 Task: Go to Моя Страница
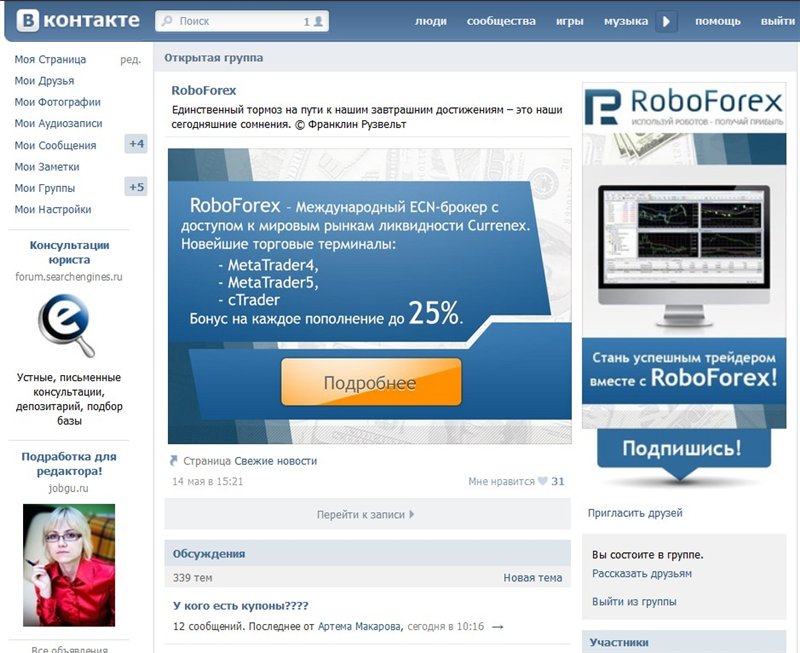[50, 59]
